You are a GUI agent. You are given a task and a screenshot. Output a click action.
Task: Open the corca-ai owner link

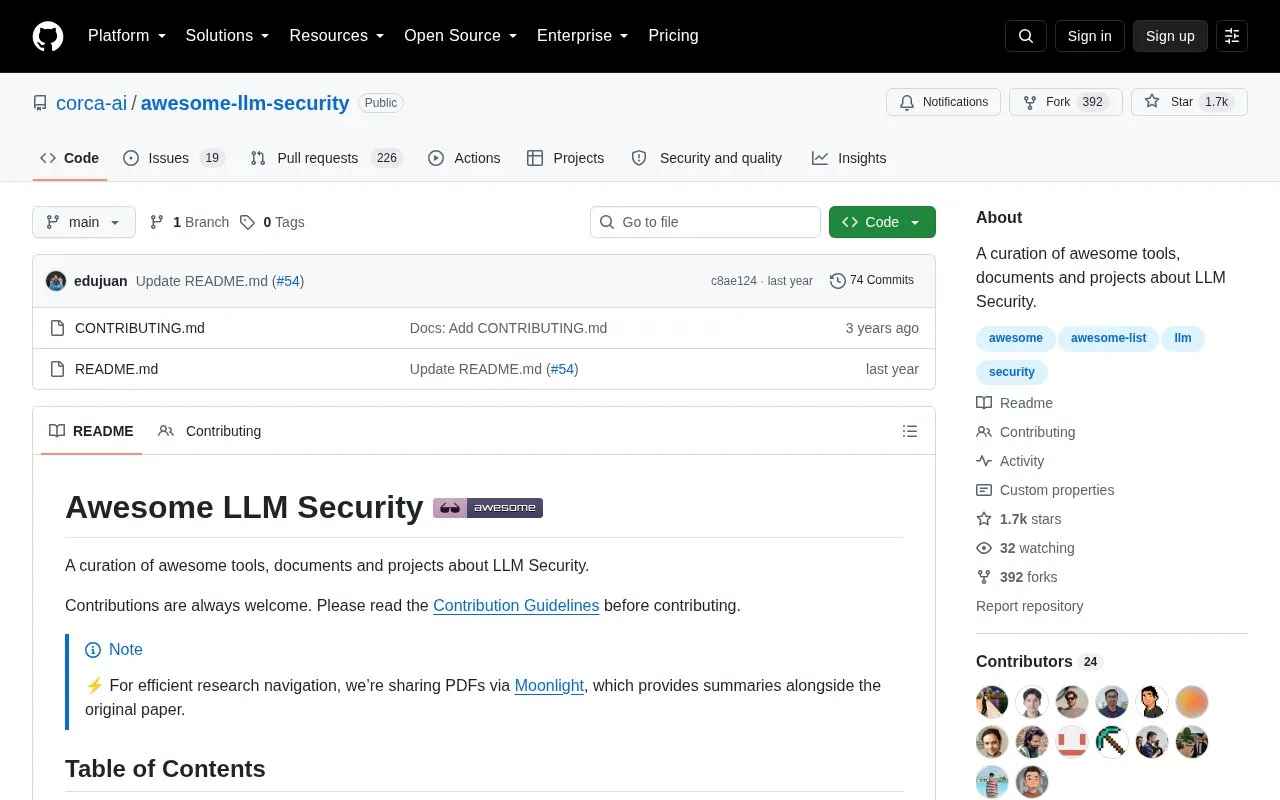click(x=92, y=103)
